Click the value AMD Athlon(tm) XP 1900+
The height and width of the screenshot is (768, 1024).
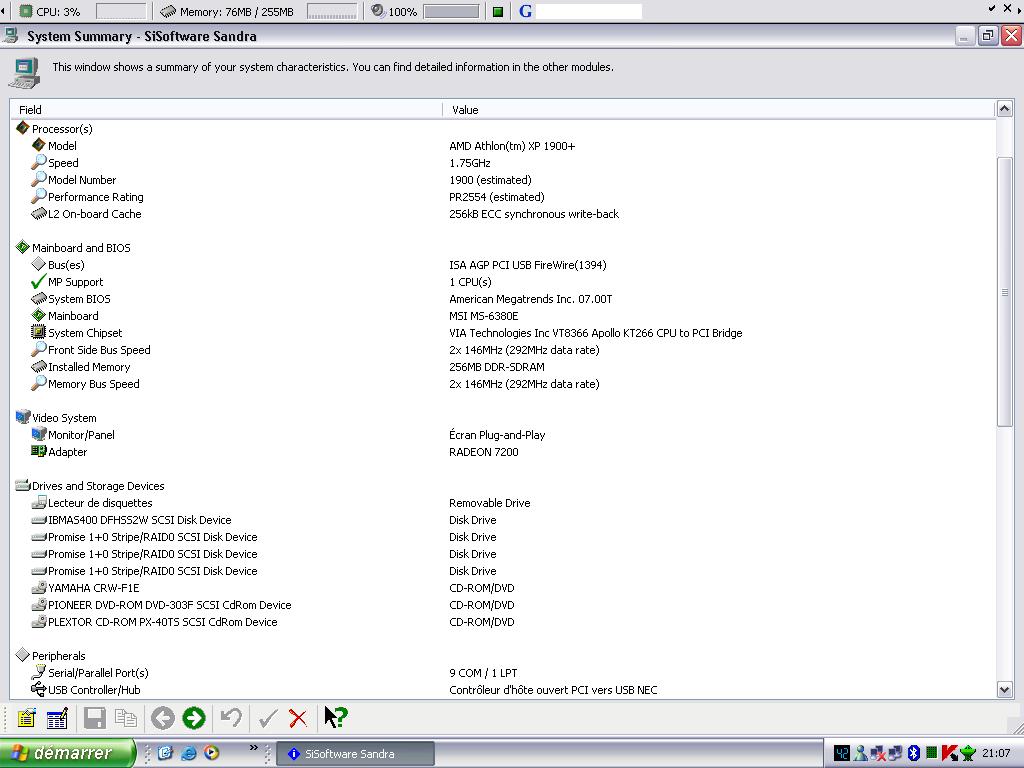click(x=512, y=146)
